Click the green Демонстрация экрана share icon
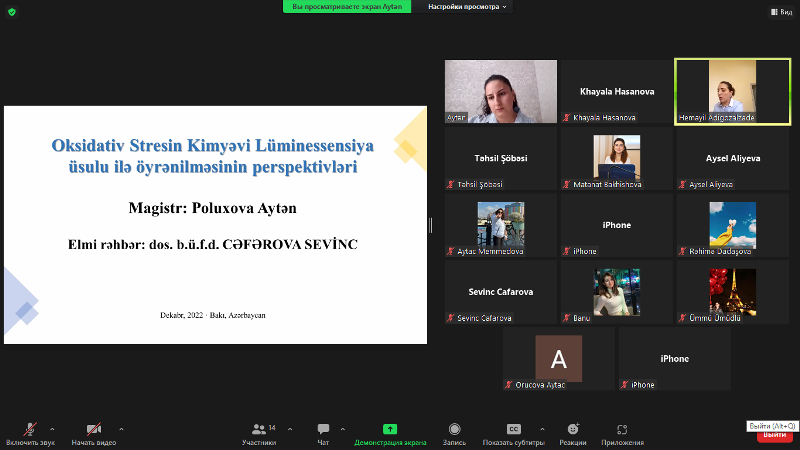800x450 pixels. (390, 429)
